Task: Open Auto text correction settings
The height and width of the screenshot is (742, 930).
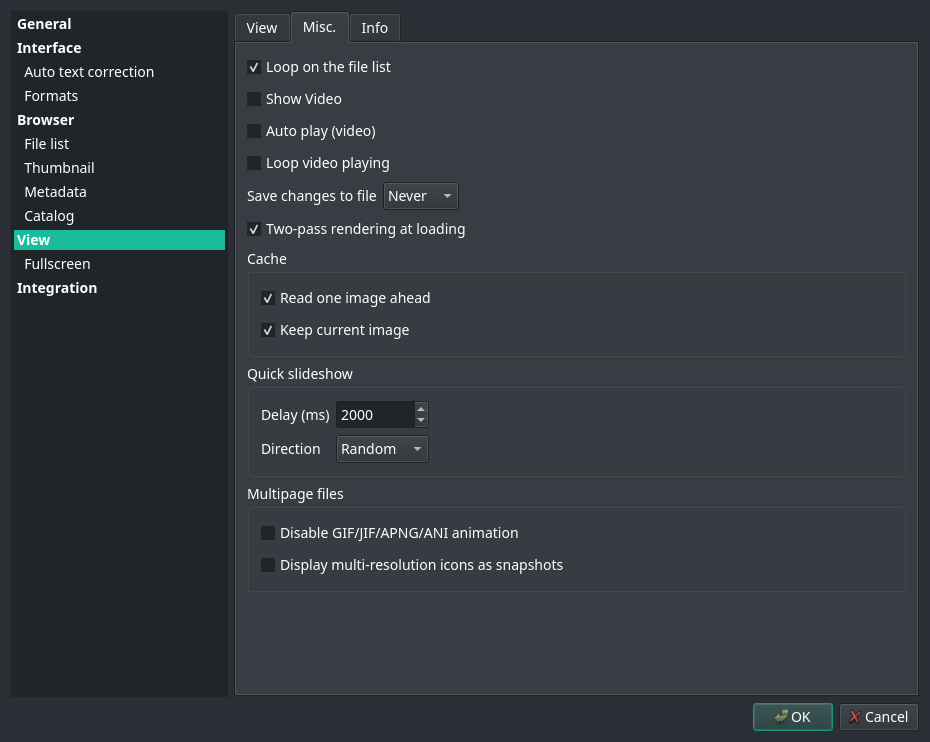Action: point(89,72)
